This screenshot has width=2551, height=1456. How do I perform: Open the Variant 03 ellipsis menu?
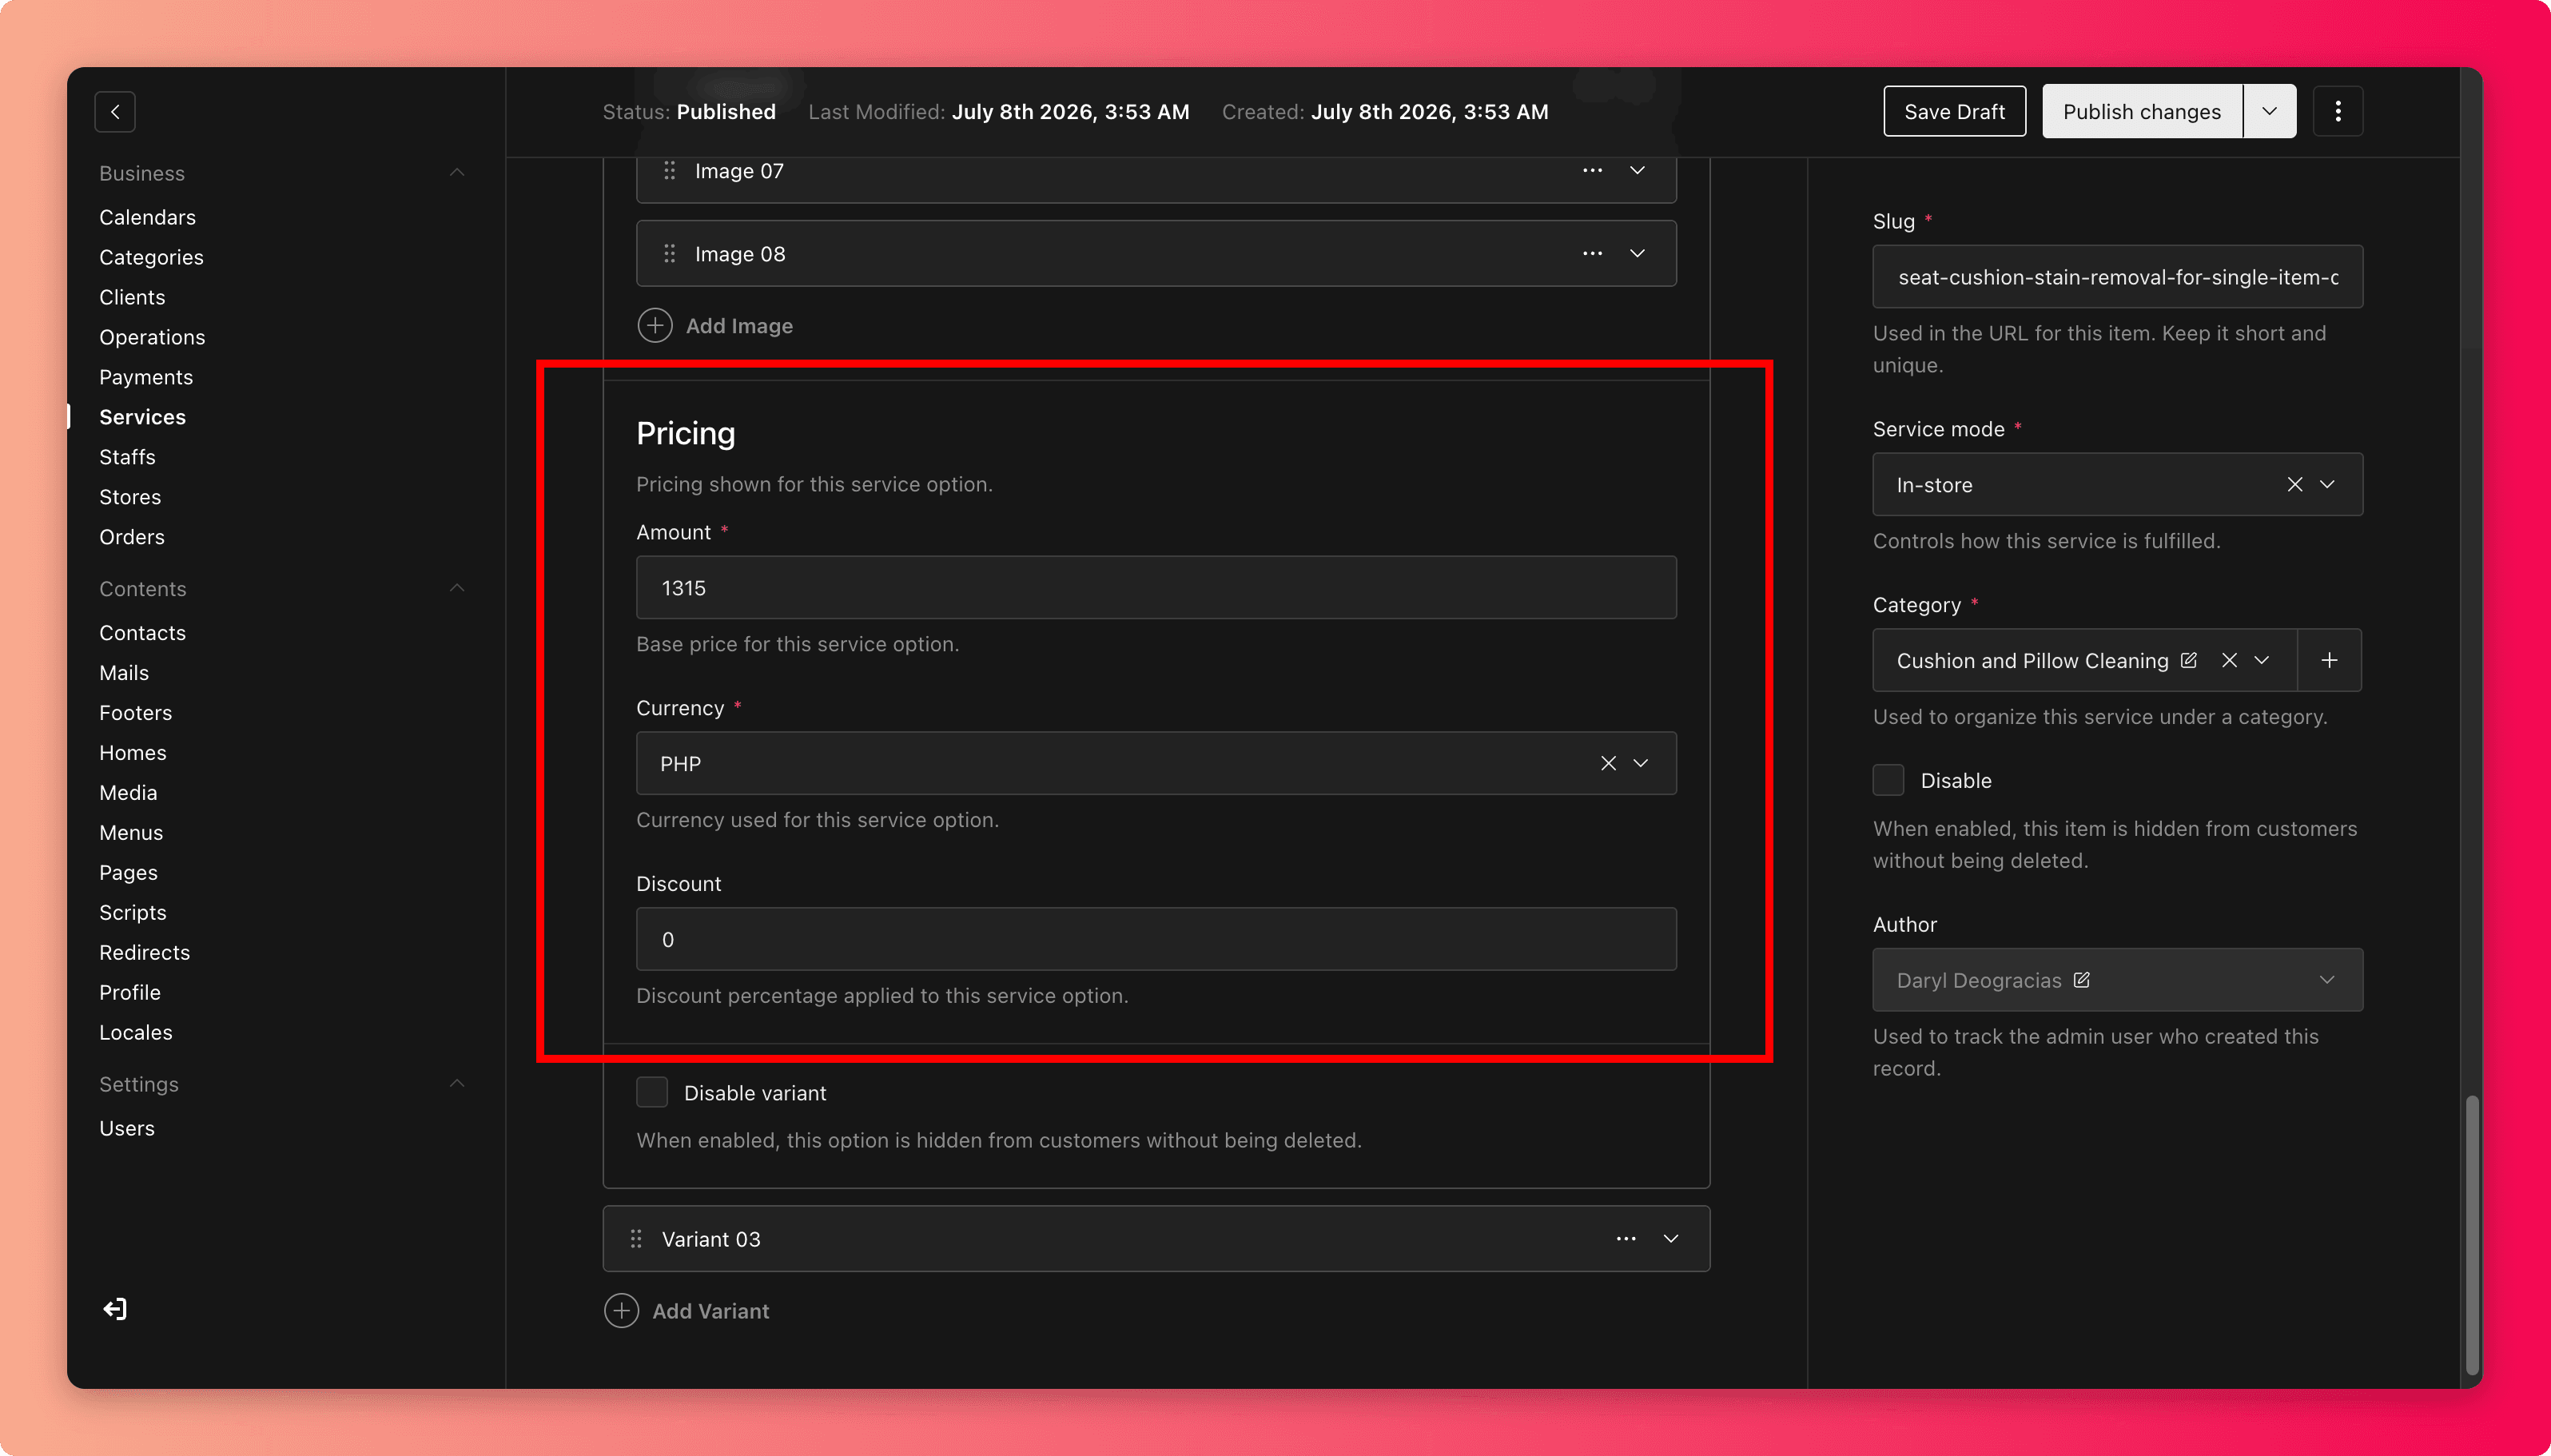1626,1239
